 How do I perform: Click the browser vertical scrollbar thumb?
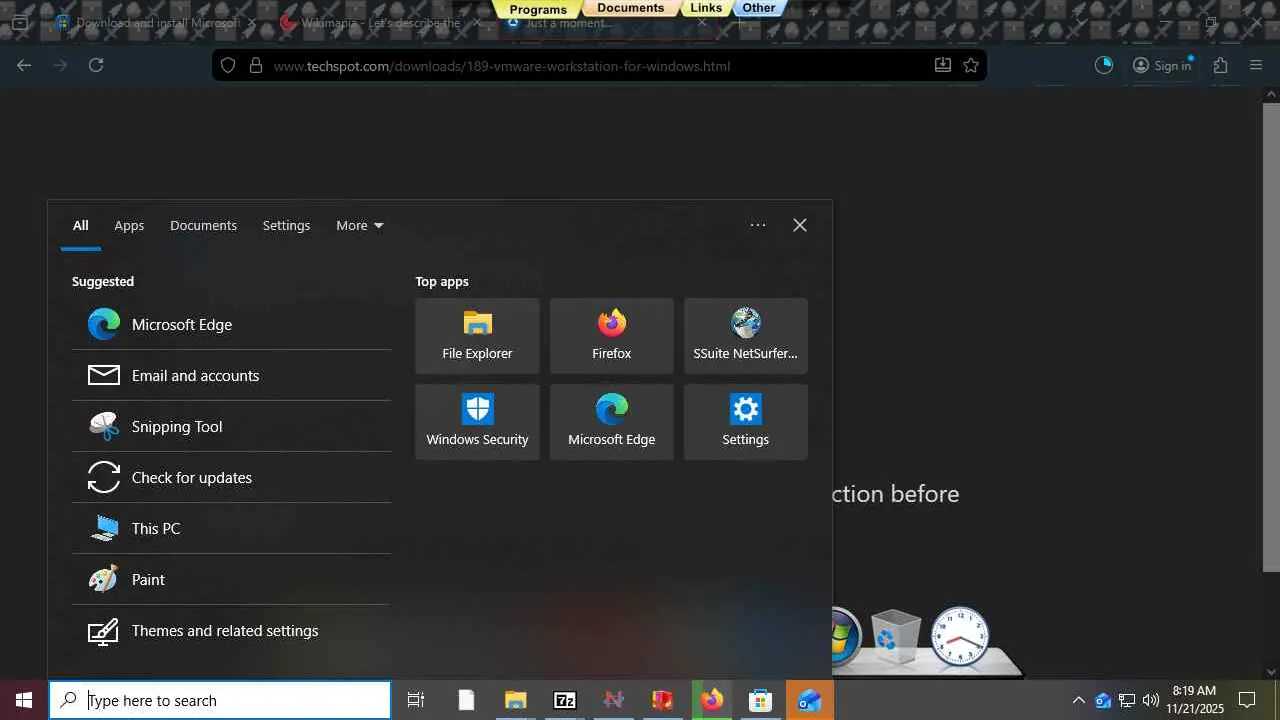(1272, 336)
